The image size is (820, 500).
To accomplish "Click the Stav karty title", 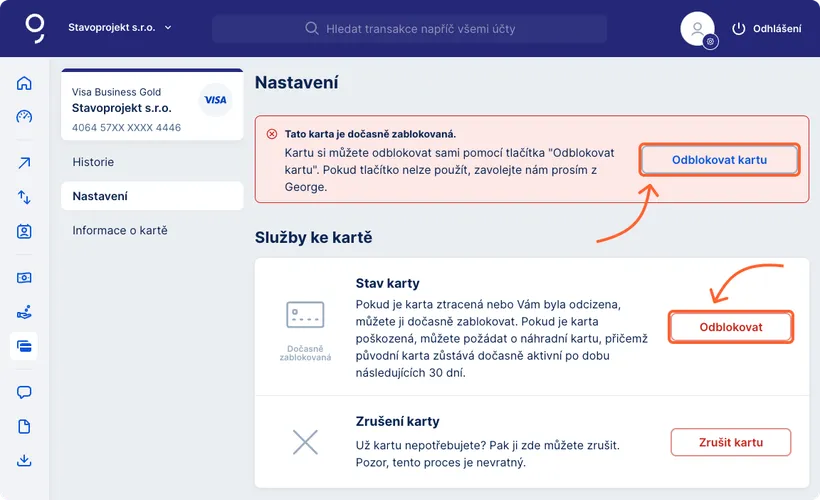I will tap(388, 283).
